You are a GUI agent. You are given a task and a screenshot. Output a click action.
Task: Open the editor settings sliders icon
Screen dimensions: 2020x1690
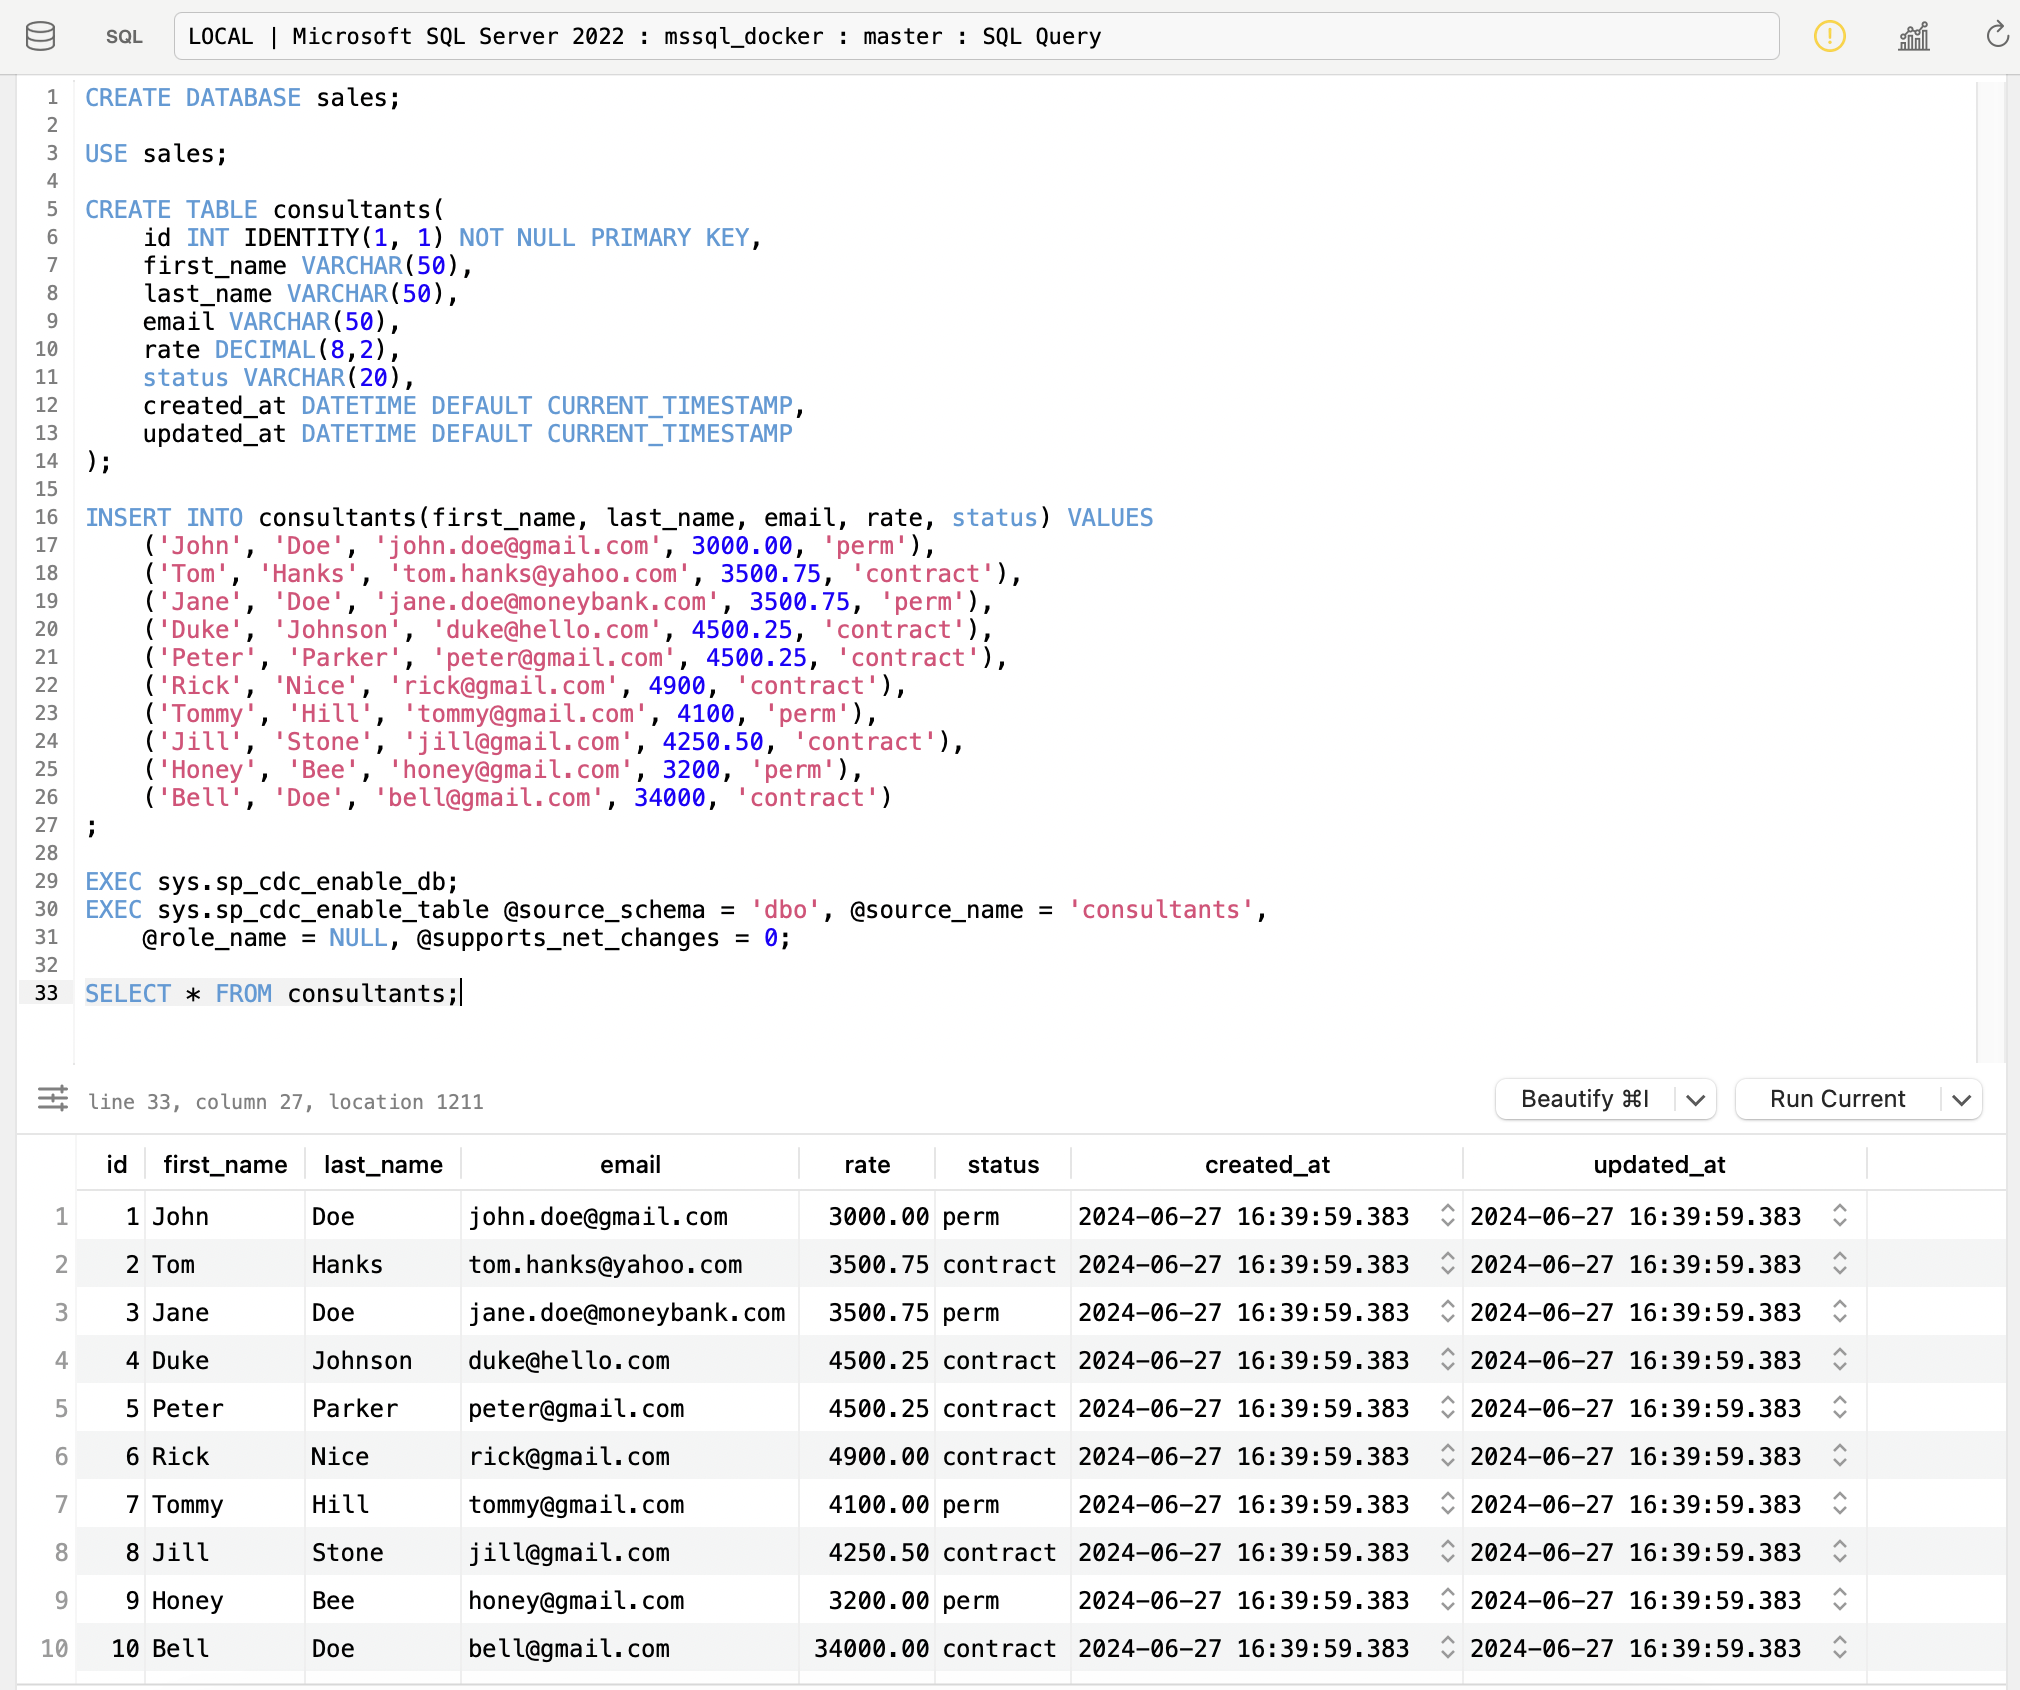pos(53,1099)
